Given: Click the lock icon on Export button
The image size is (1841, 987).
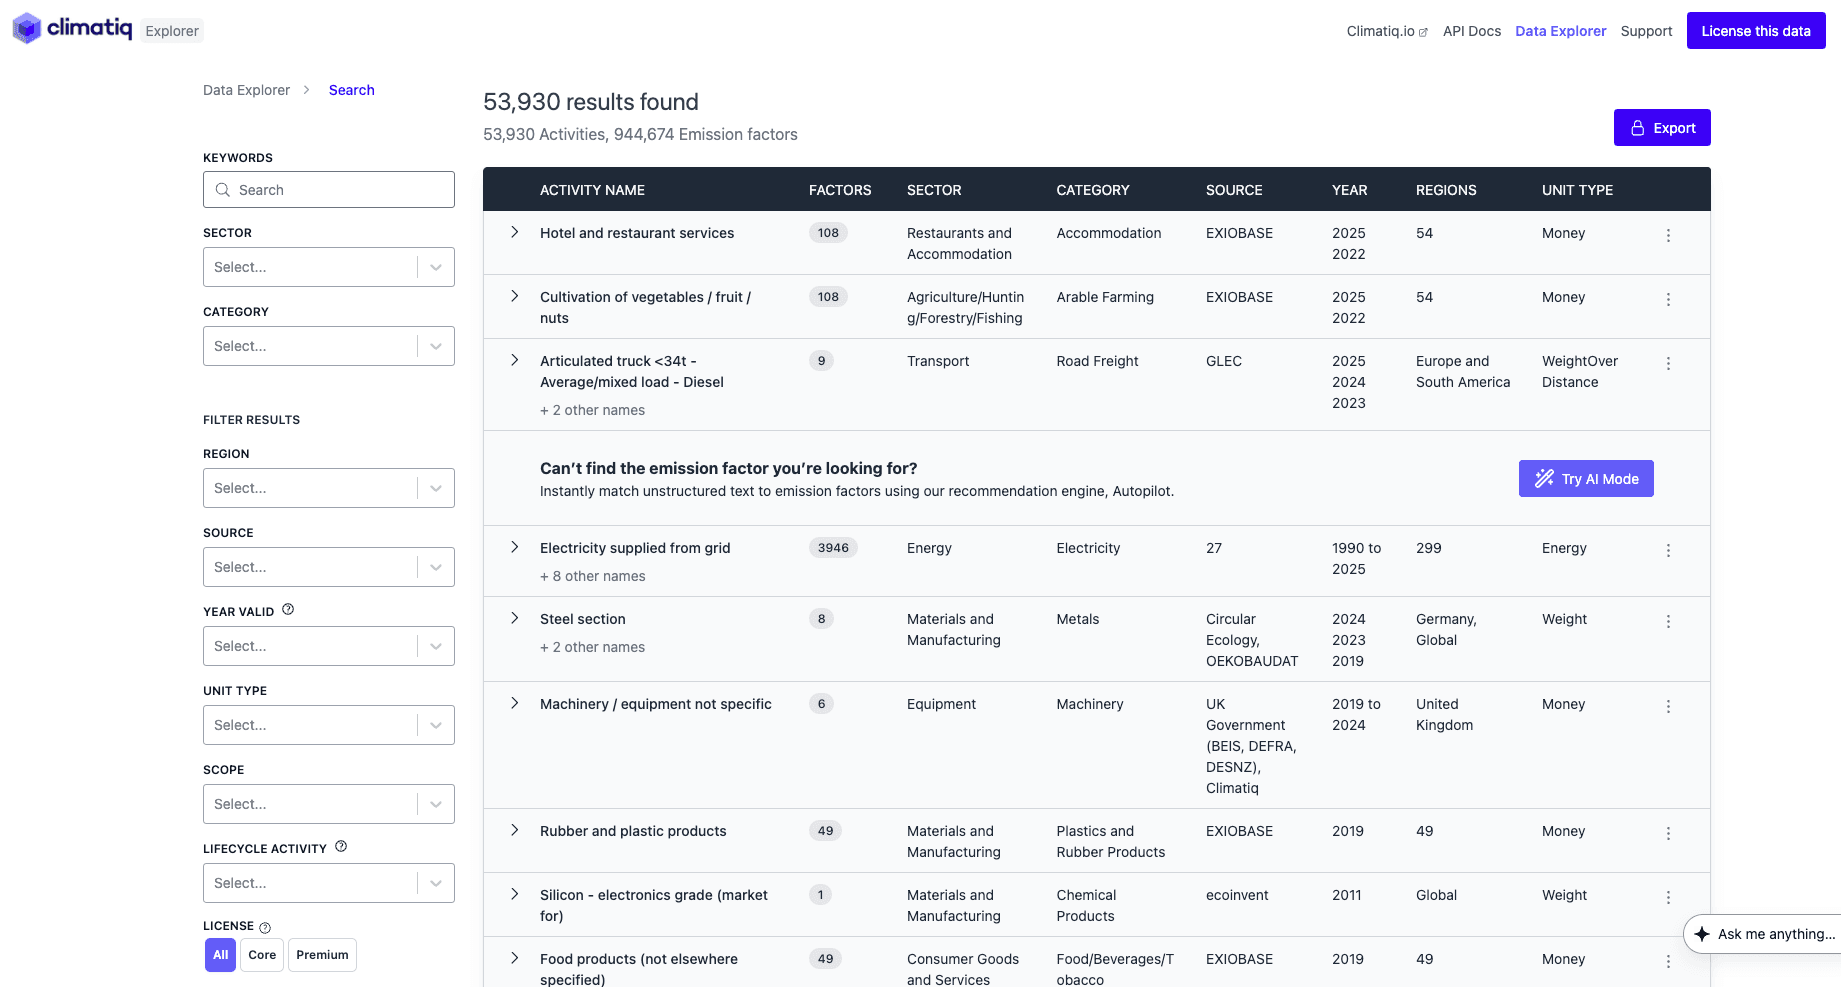Looking at the screenshot, I should coord(1638,128).
